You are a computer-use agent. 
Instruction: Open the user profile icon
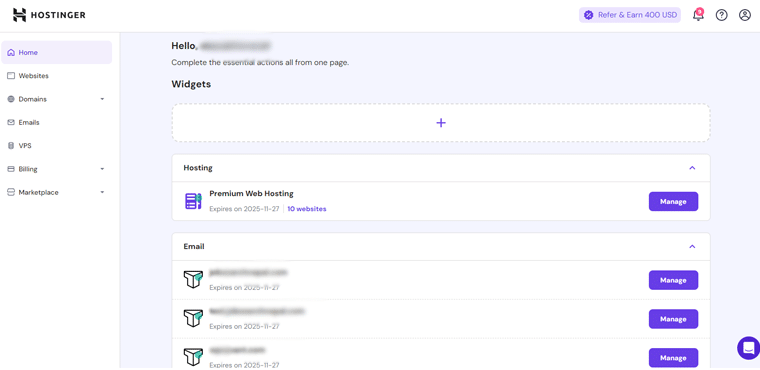click(744, 15)
